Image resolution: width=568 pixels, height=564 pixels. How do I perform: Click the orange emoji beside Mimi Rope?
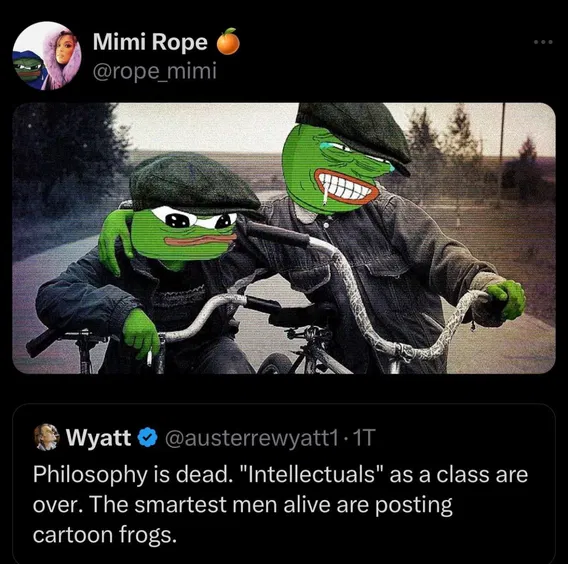pyautogui.click(x=228, y=41)
